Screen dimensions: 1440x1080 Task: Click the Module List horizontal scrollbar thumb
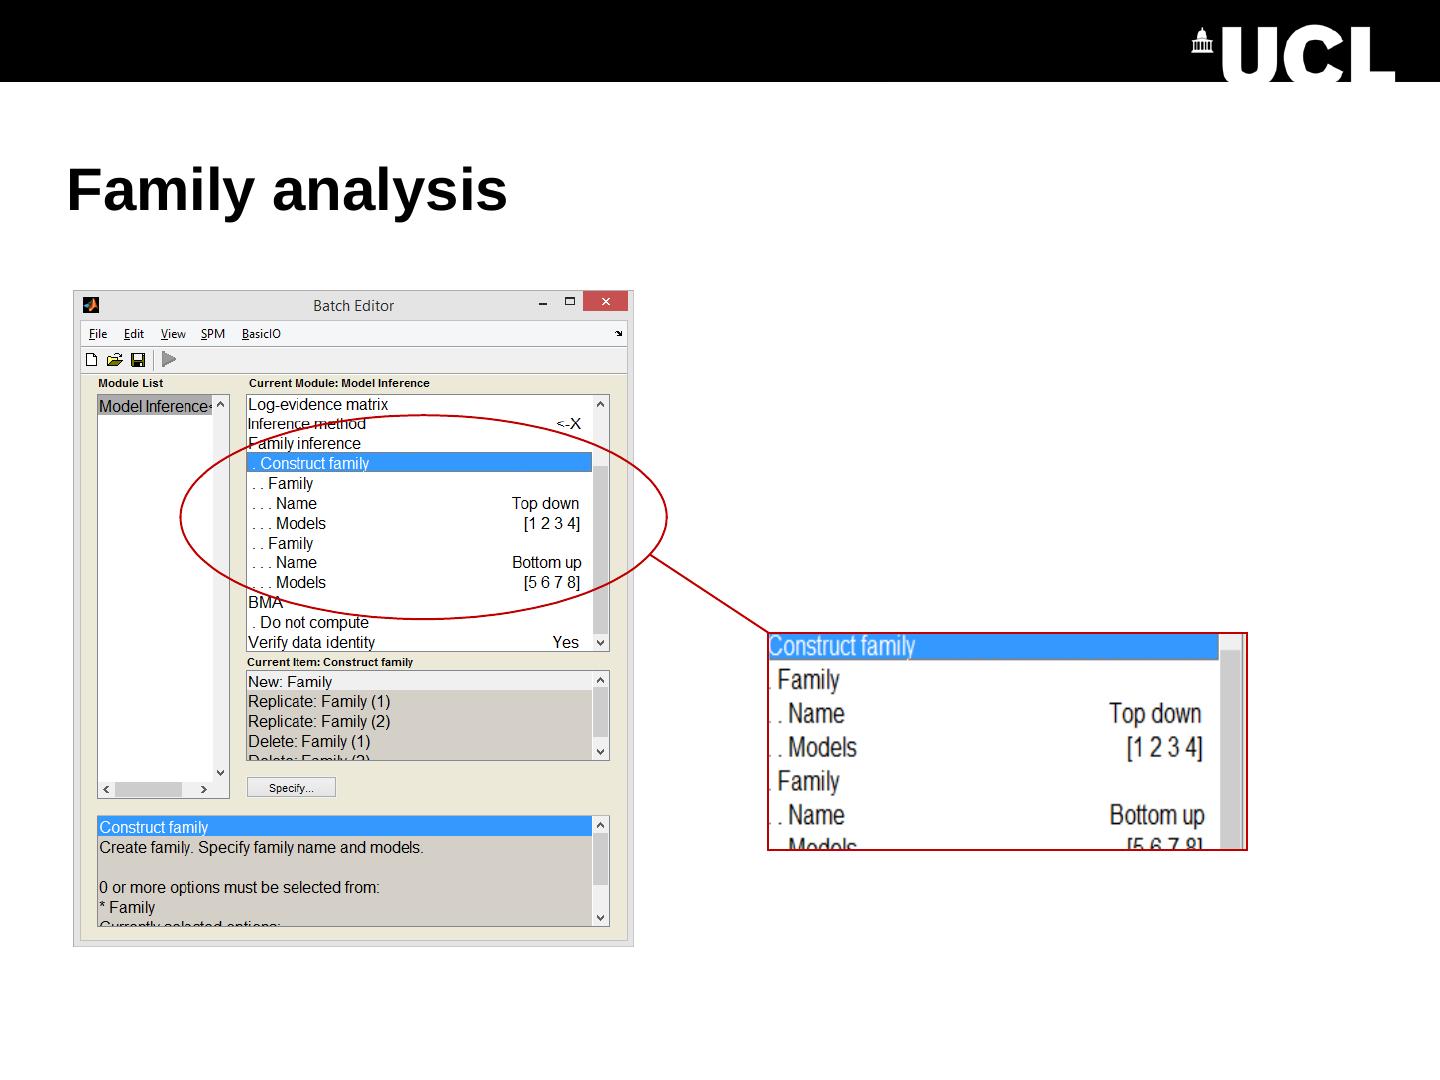coord(148,790)
